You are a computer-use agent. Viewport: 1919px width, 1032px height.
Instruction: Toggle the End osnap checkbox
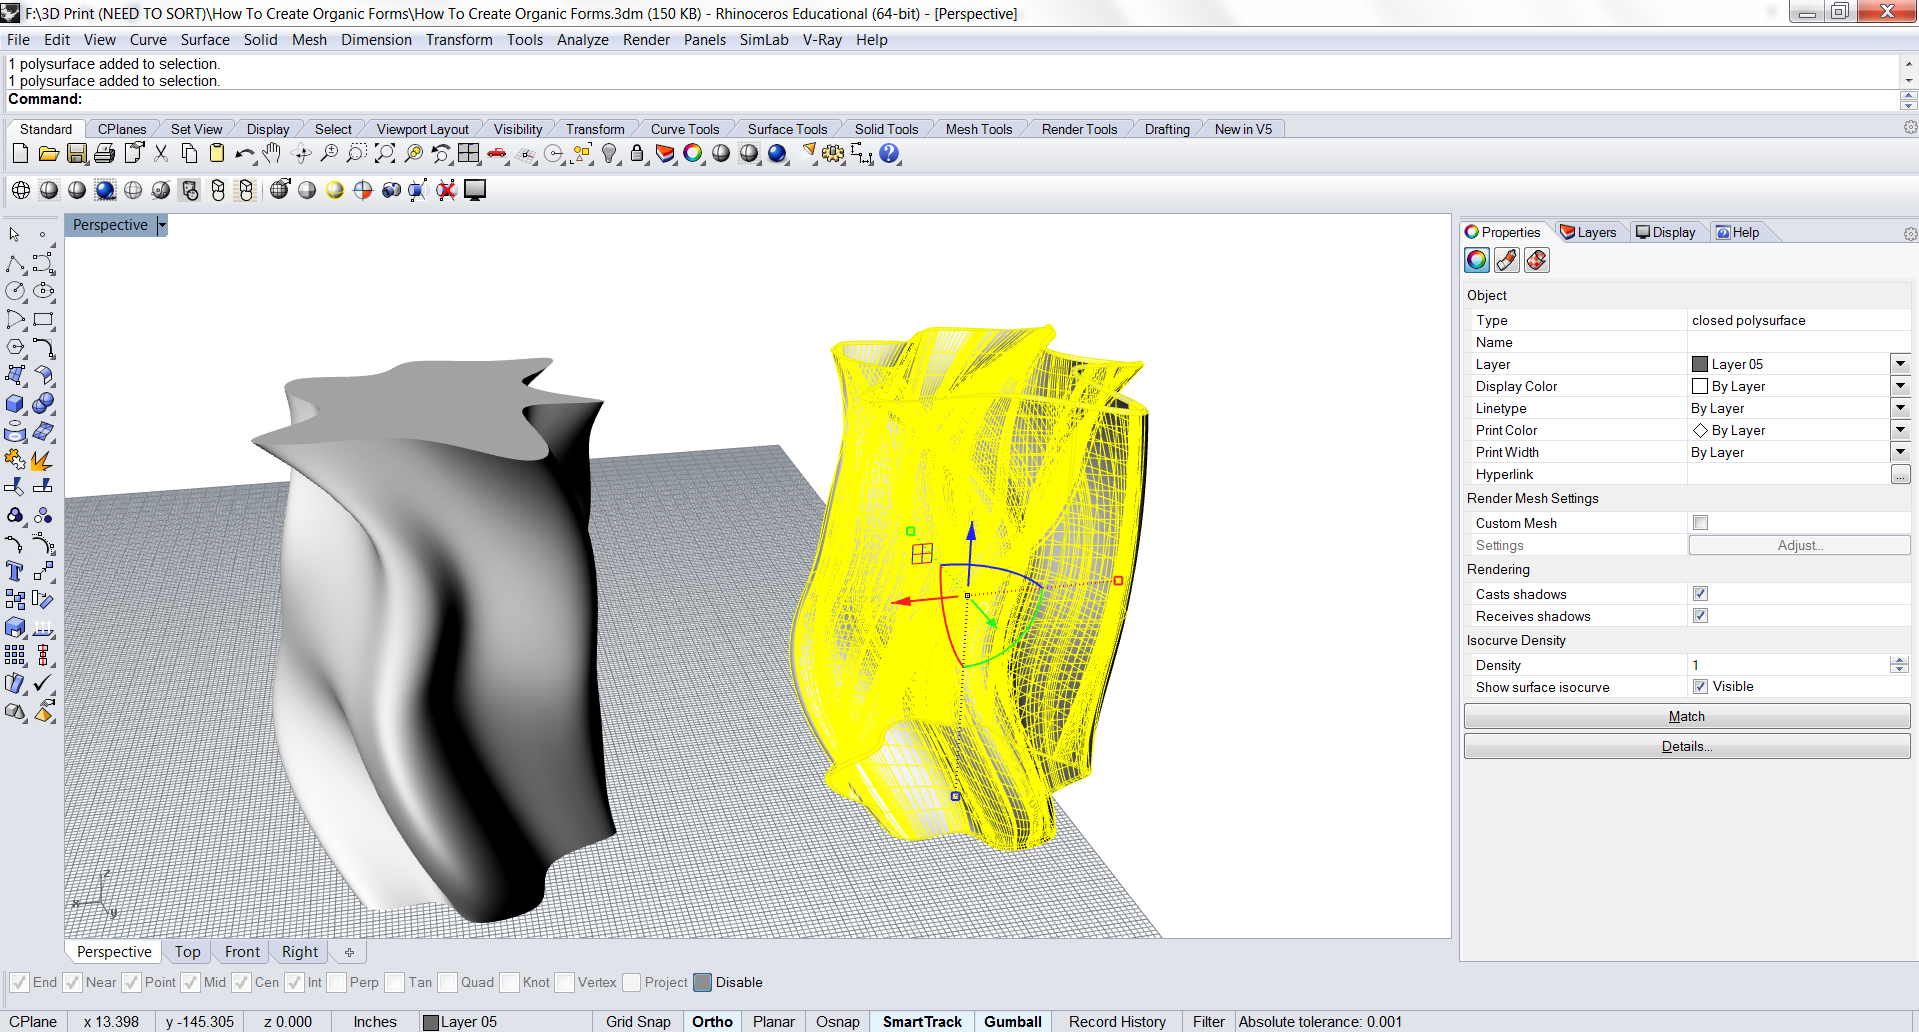19,983
